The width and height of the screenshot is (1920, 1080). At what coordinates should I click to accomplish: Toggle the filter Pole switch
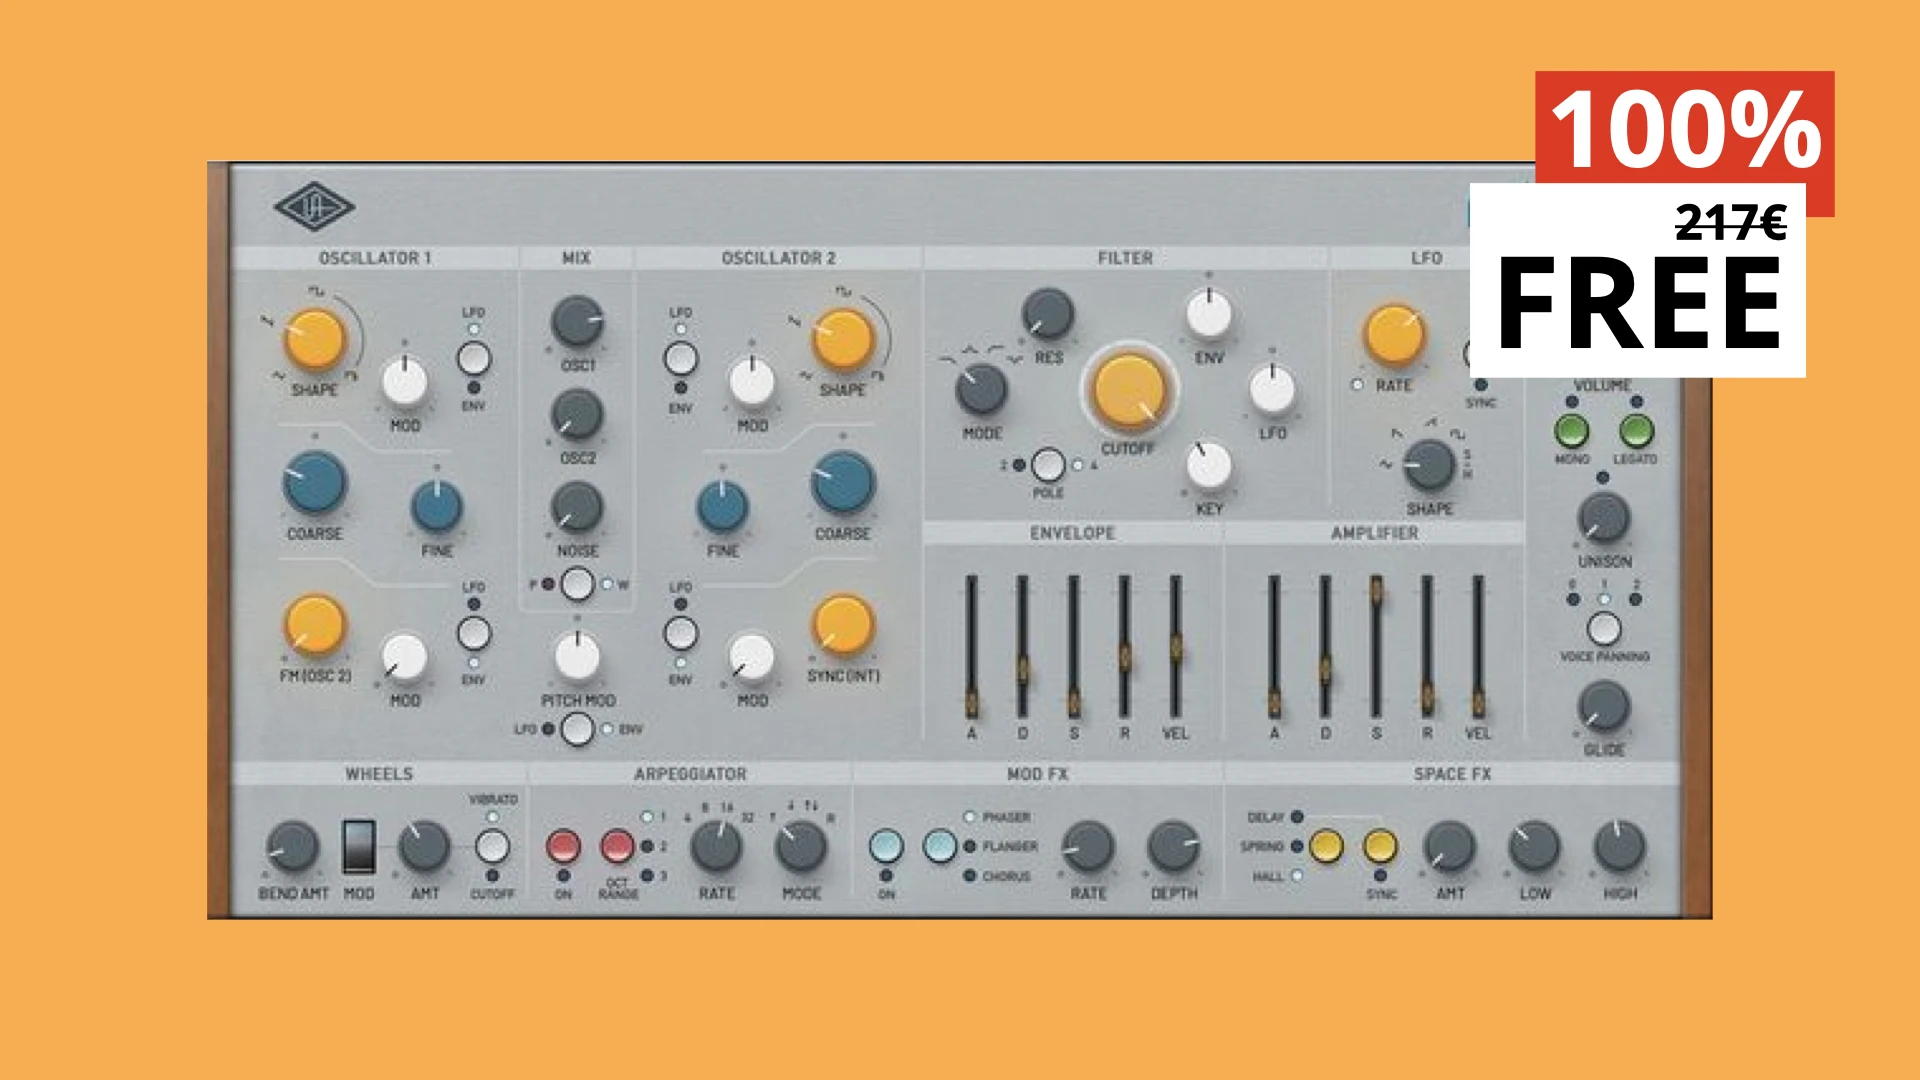tap(1047, 465)
